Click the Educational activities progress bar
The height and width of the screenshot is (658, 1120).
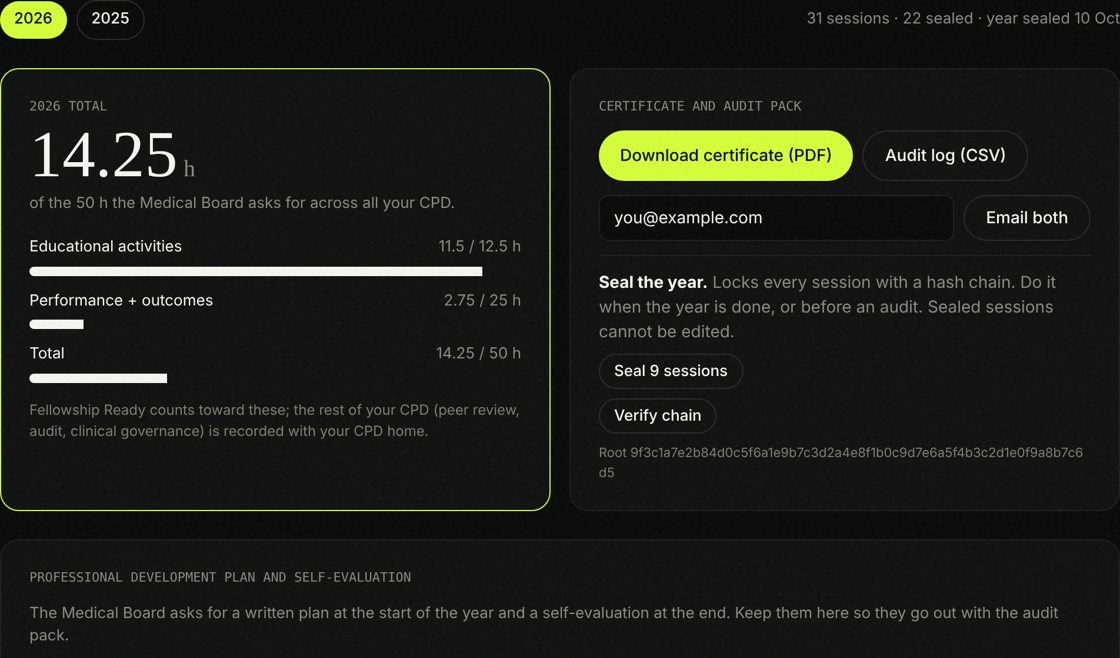[x=275, y=271]
